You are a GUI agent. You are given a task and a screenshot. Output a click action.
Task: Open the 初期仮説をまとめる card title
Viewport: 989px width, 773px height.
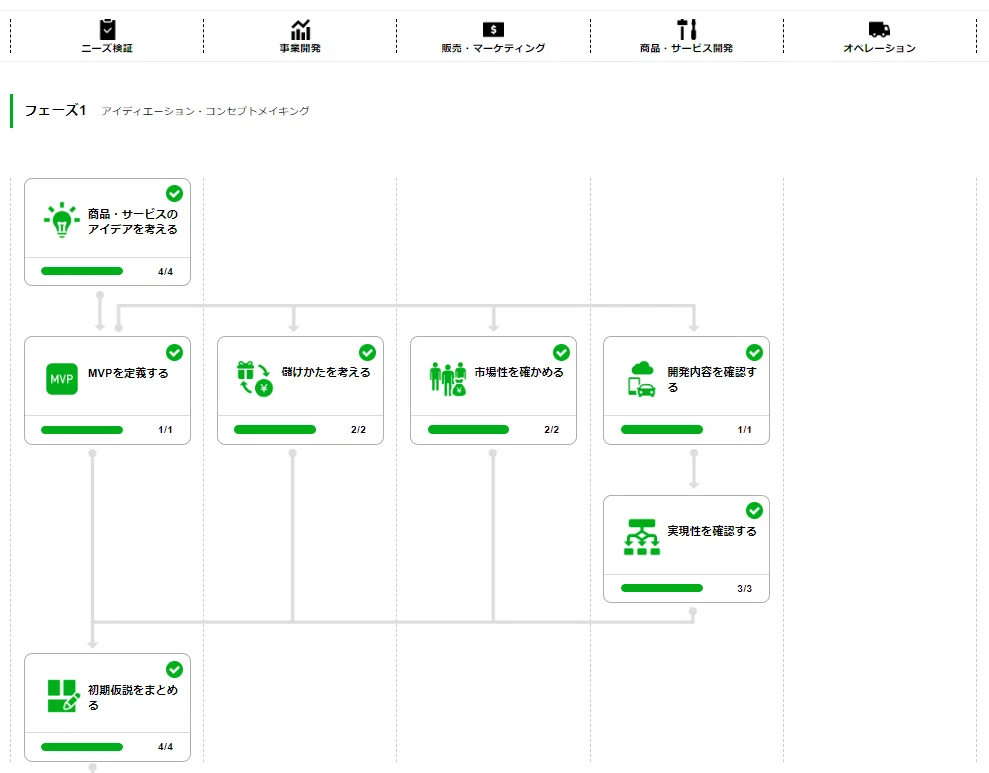(132, 697)
